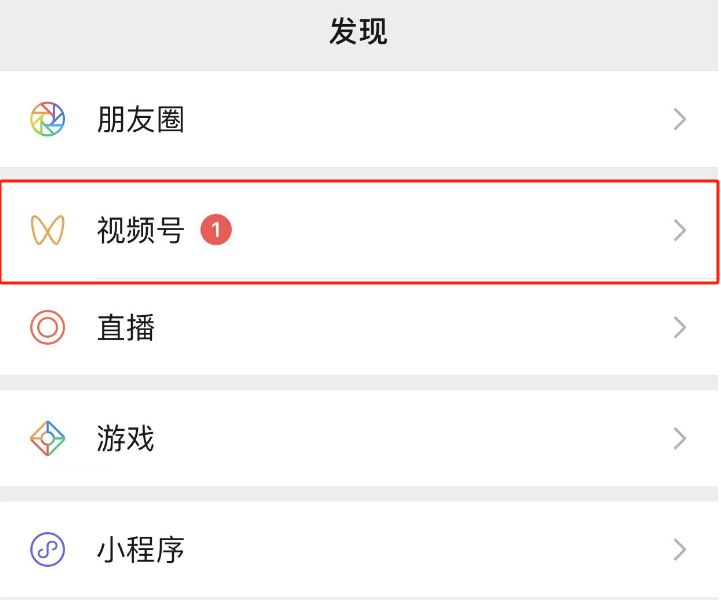Tap the blank middle of the 直播 row
The width and height of the screenshot is (721, 600).
(400, 327)
